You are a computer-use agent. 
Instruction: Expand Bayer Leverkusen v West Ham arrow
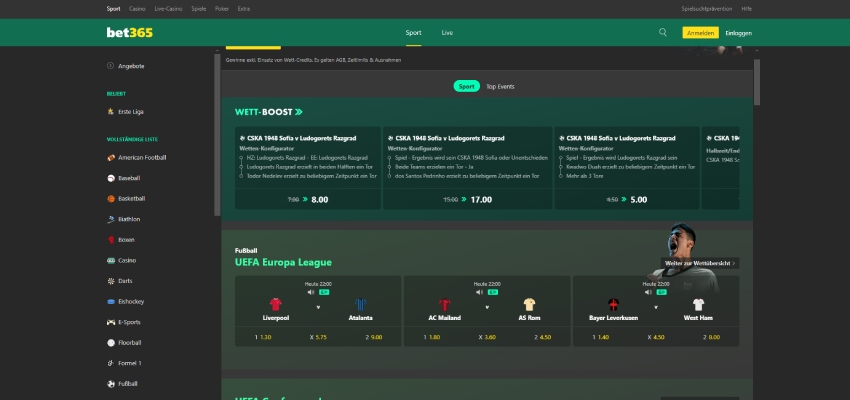(x=656, y=307)
